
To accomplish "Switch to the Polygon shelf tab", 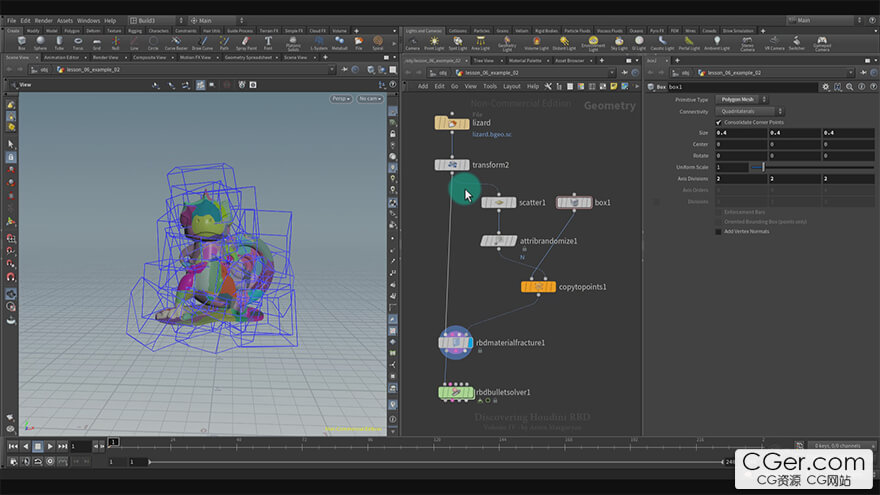I will pyautogui.click(x=71, y=31).
